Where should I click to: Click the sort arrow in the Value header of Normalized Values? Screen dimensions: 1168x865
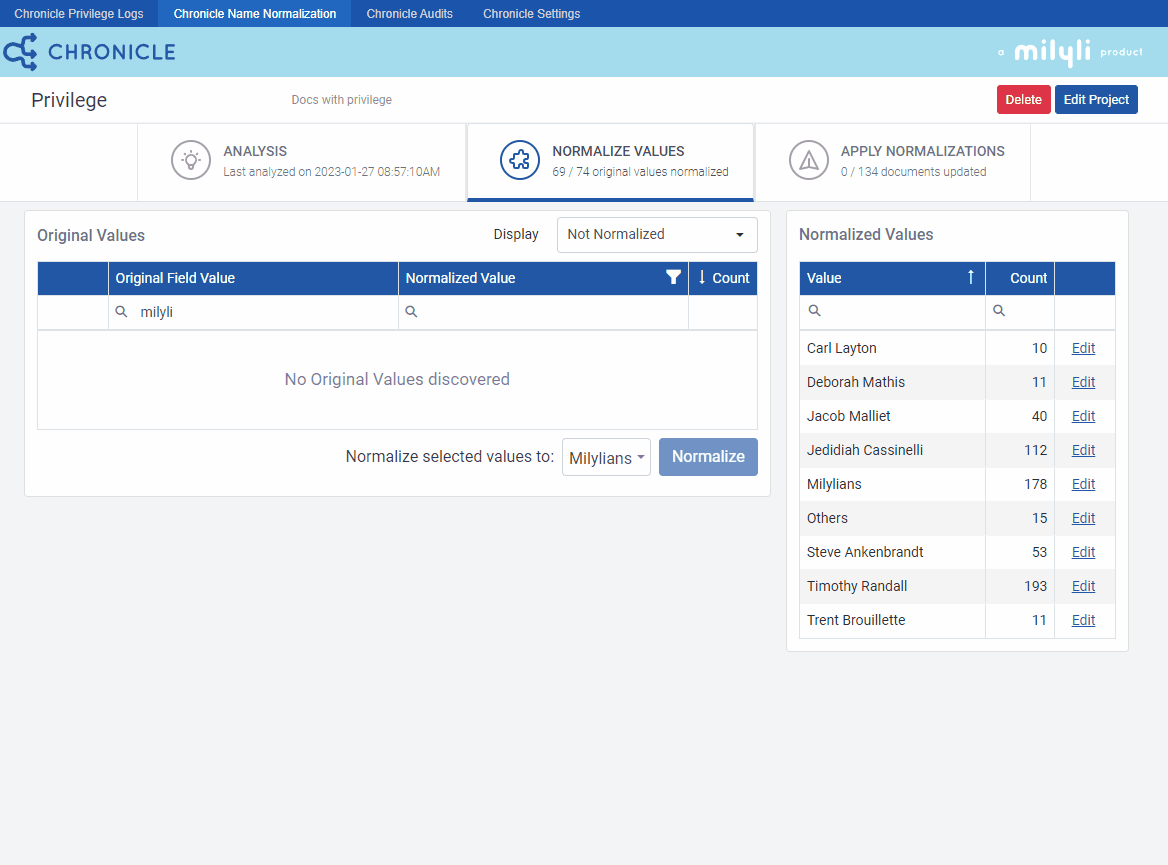[971, 277]
